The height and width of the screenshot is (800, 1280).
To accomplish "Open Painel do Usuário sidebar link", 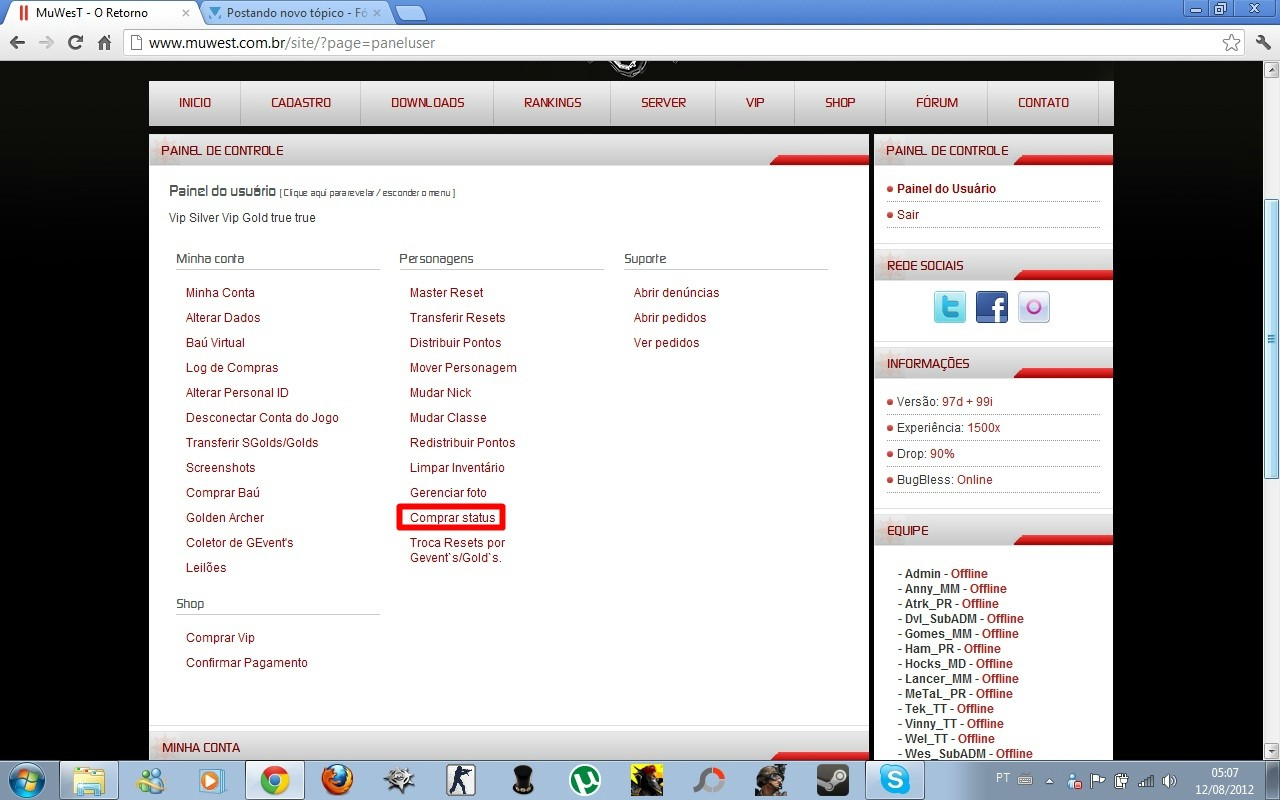I will tap(946, 189).
